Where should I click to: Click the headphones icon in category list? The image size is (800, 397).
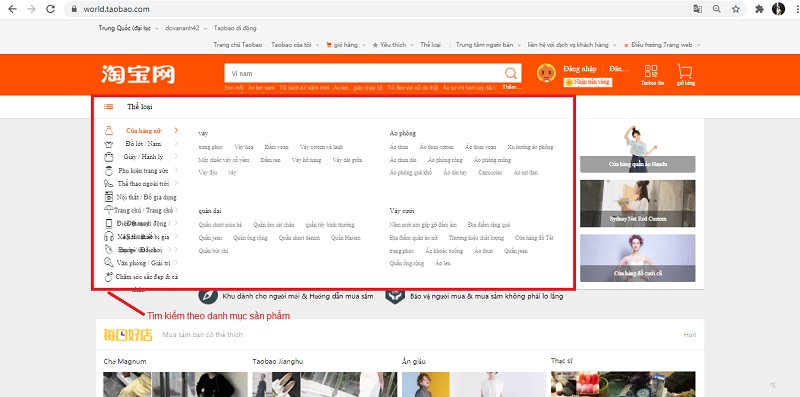pos(109,236)
